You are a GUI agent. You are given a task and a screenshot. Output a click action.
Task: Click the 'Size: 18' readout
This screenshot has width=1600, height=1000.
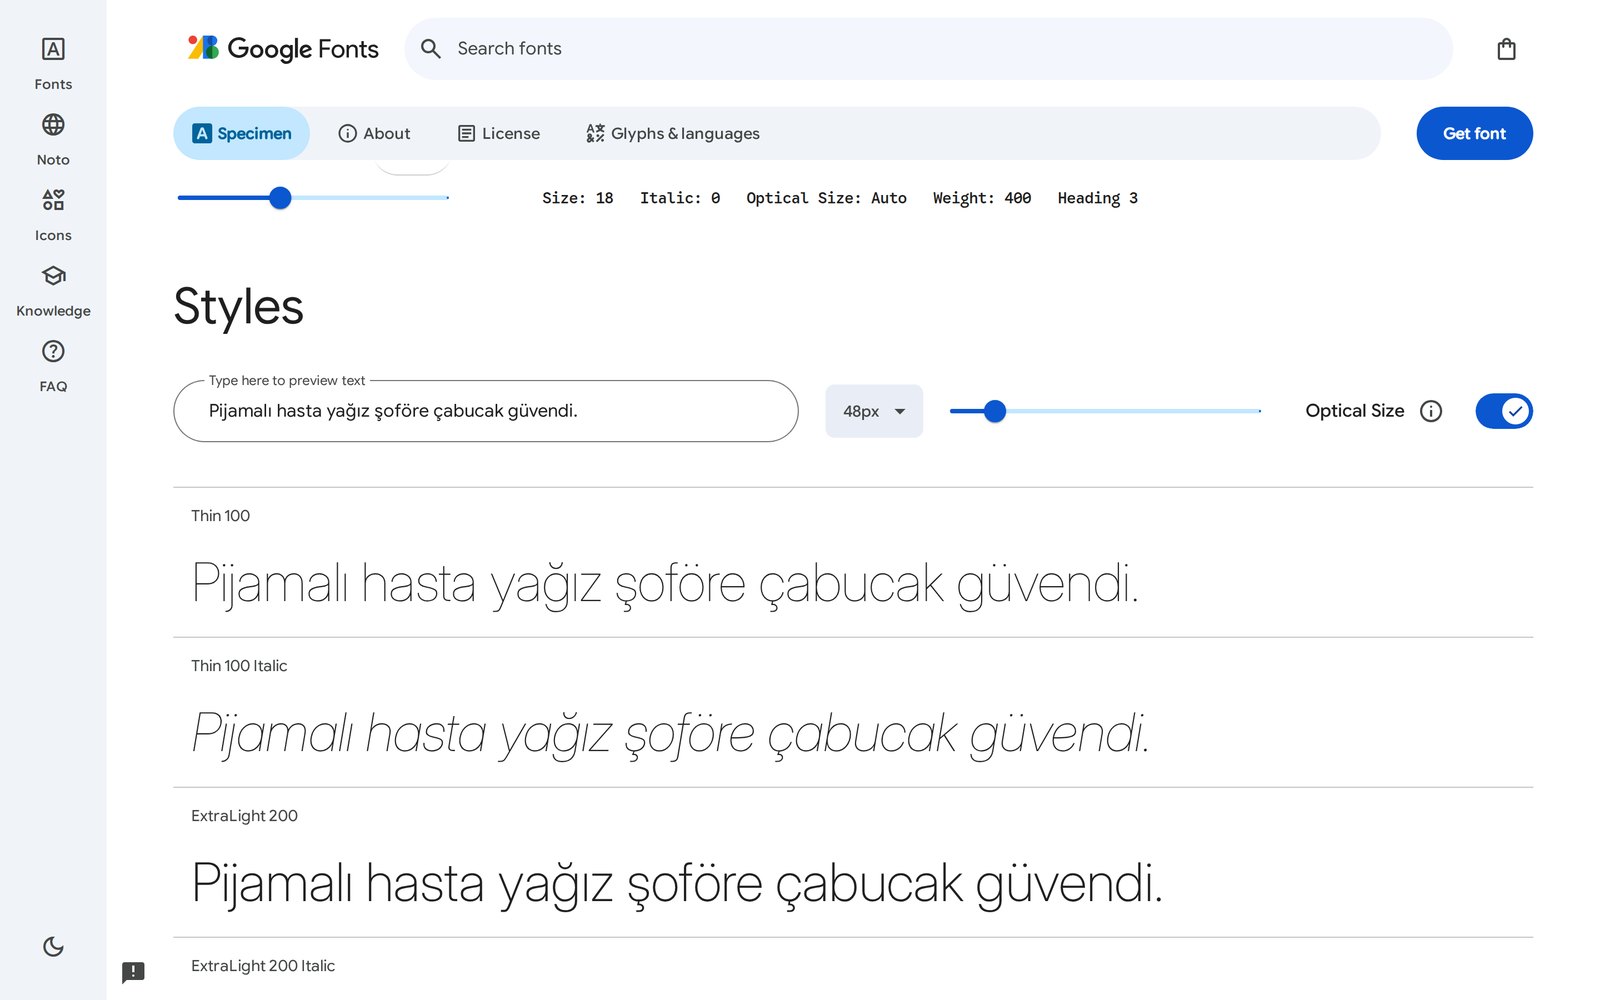(578, 198)
